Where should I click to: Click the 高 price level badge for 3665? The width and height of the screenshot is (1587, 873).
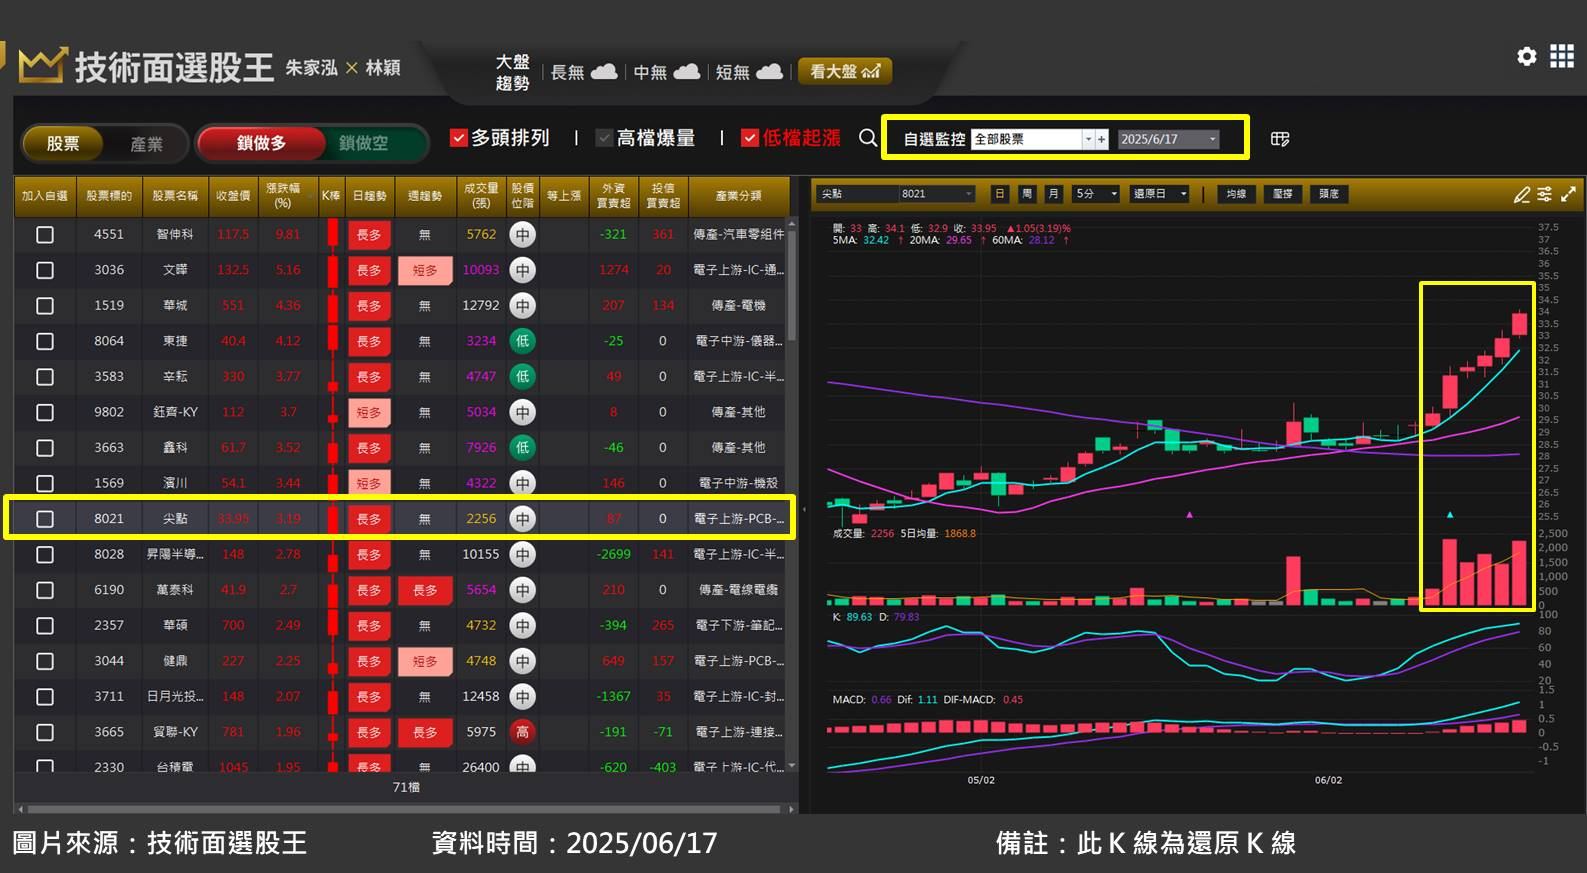[x=522, y=732]
